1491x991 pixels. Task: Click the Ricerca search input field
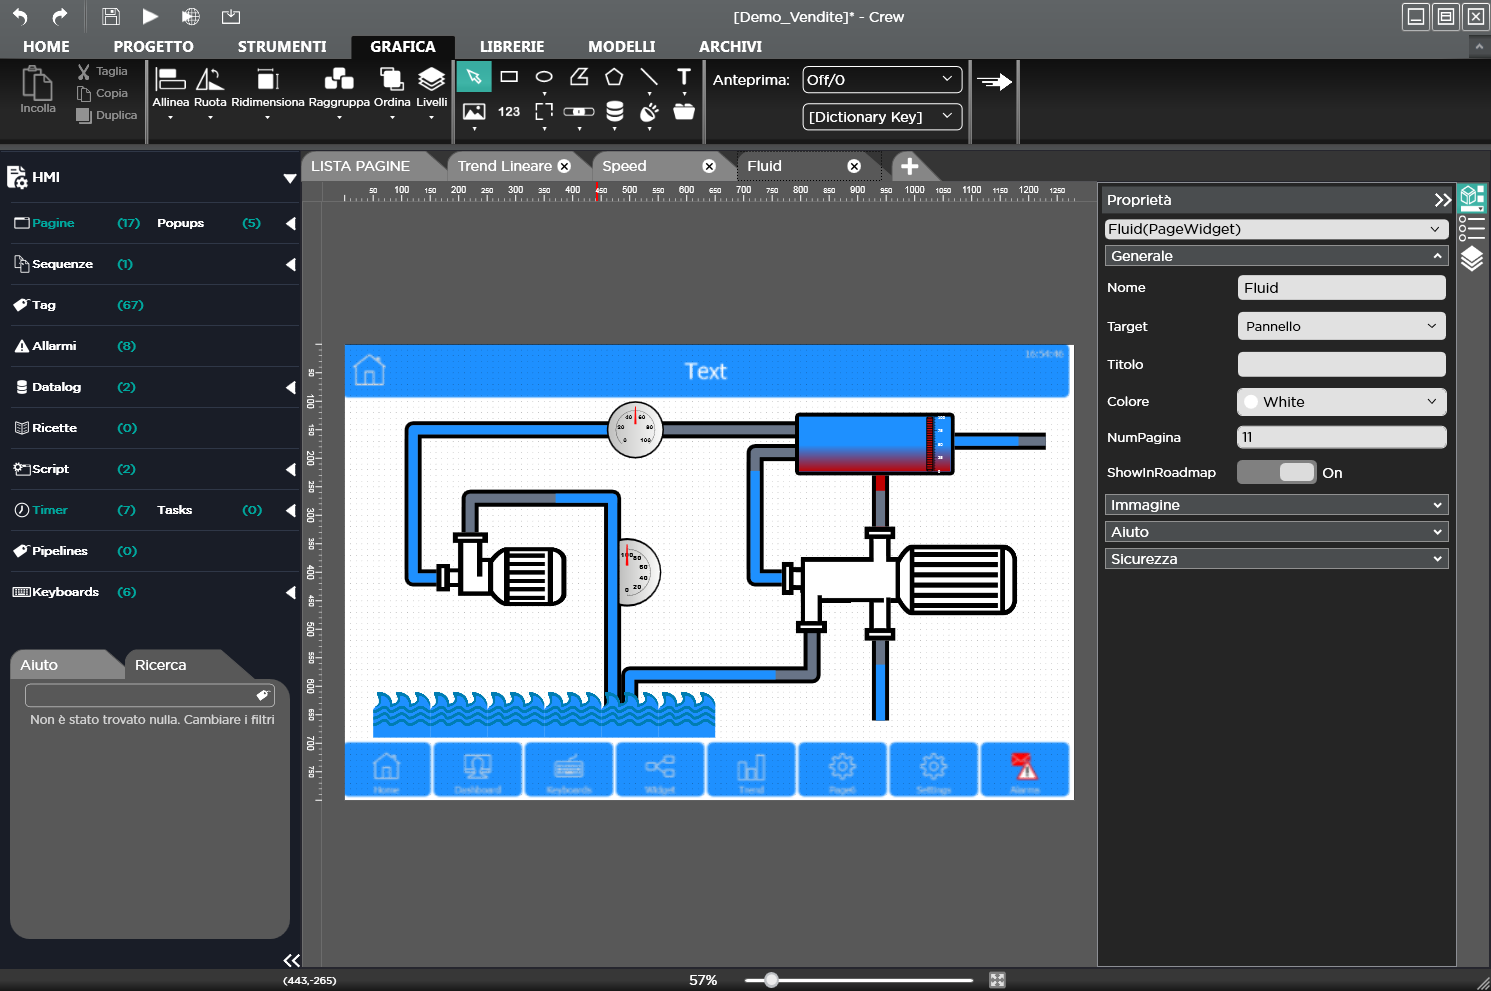pyautogui.click(x=150, y=695)
